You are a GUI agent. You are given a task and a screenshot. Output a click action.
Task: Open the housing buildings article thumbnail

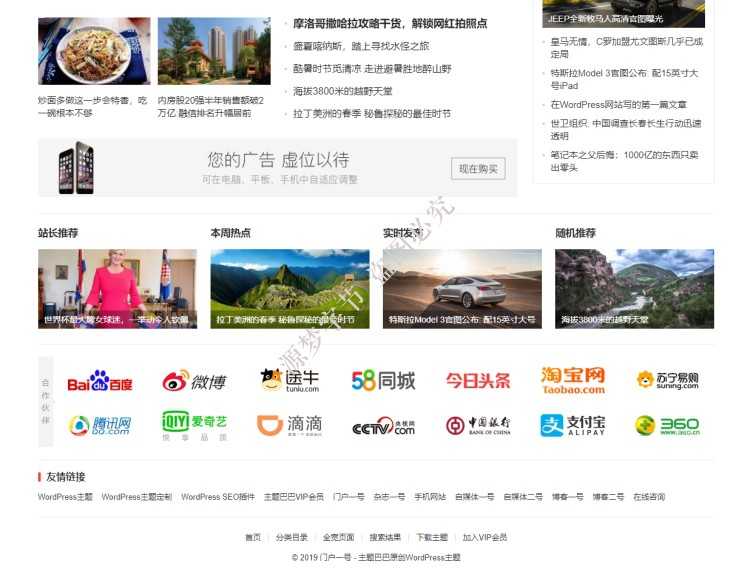(x=214, y=51)
